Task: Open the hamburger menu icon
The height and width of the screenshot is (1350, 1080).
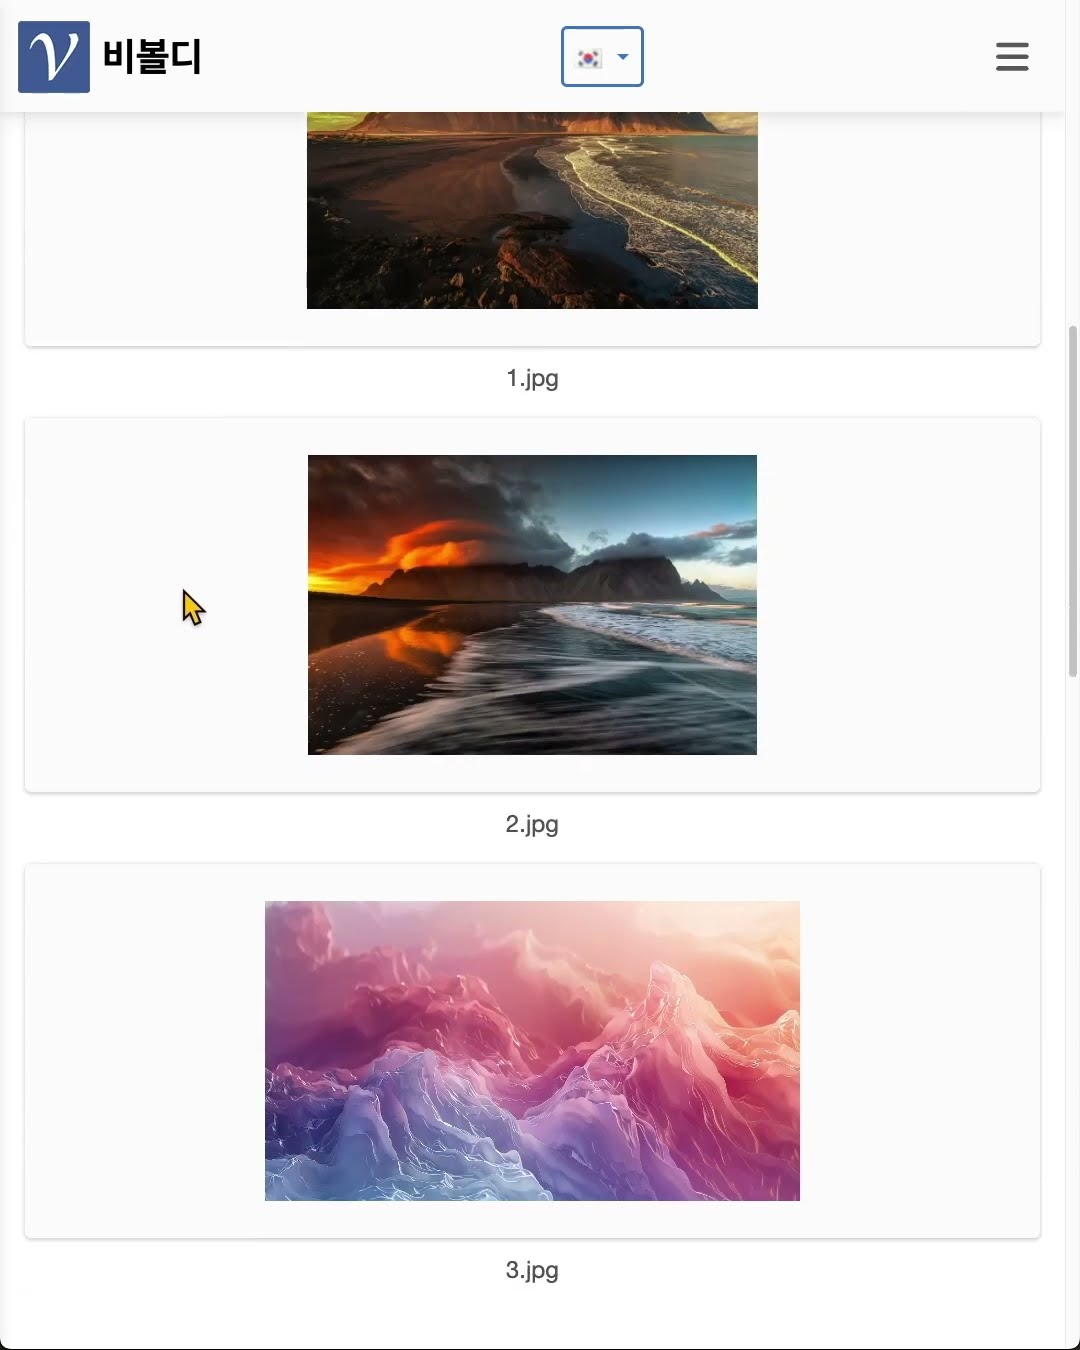Action: coord(1012,57)
